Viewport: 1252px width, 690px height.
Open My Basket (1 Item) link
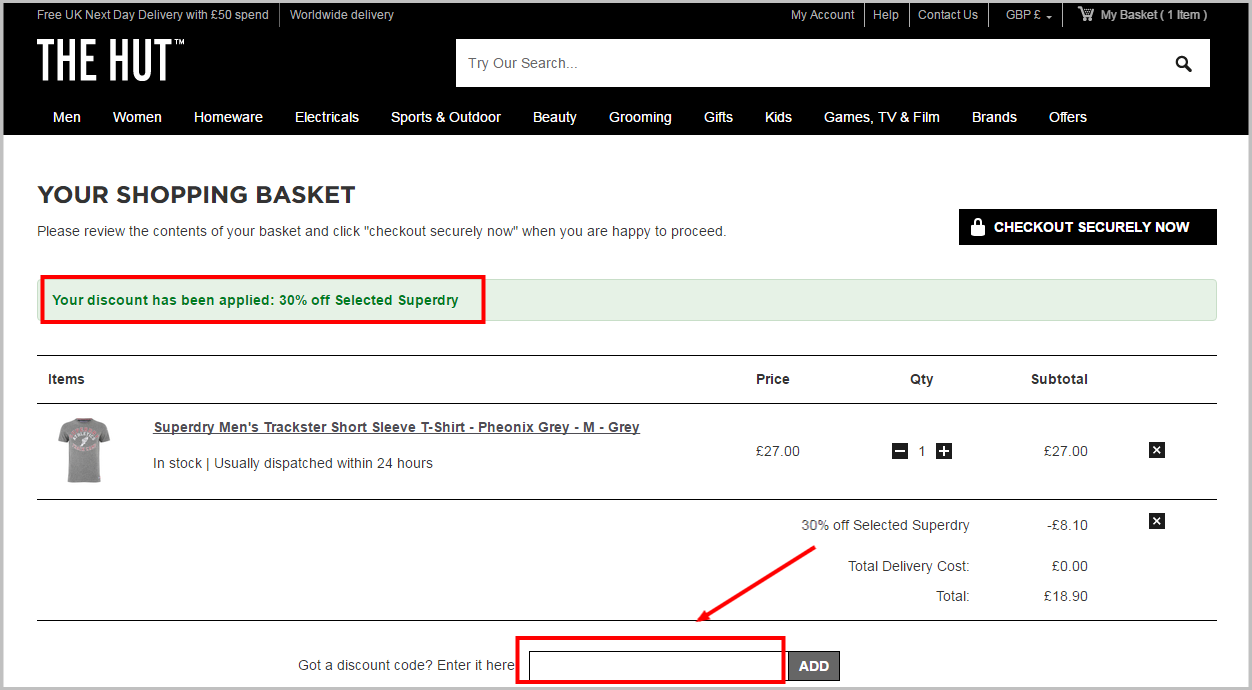point(1154,15)
